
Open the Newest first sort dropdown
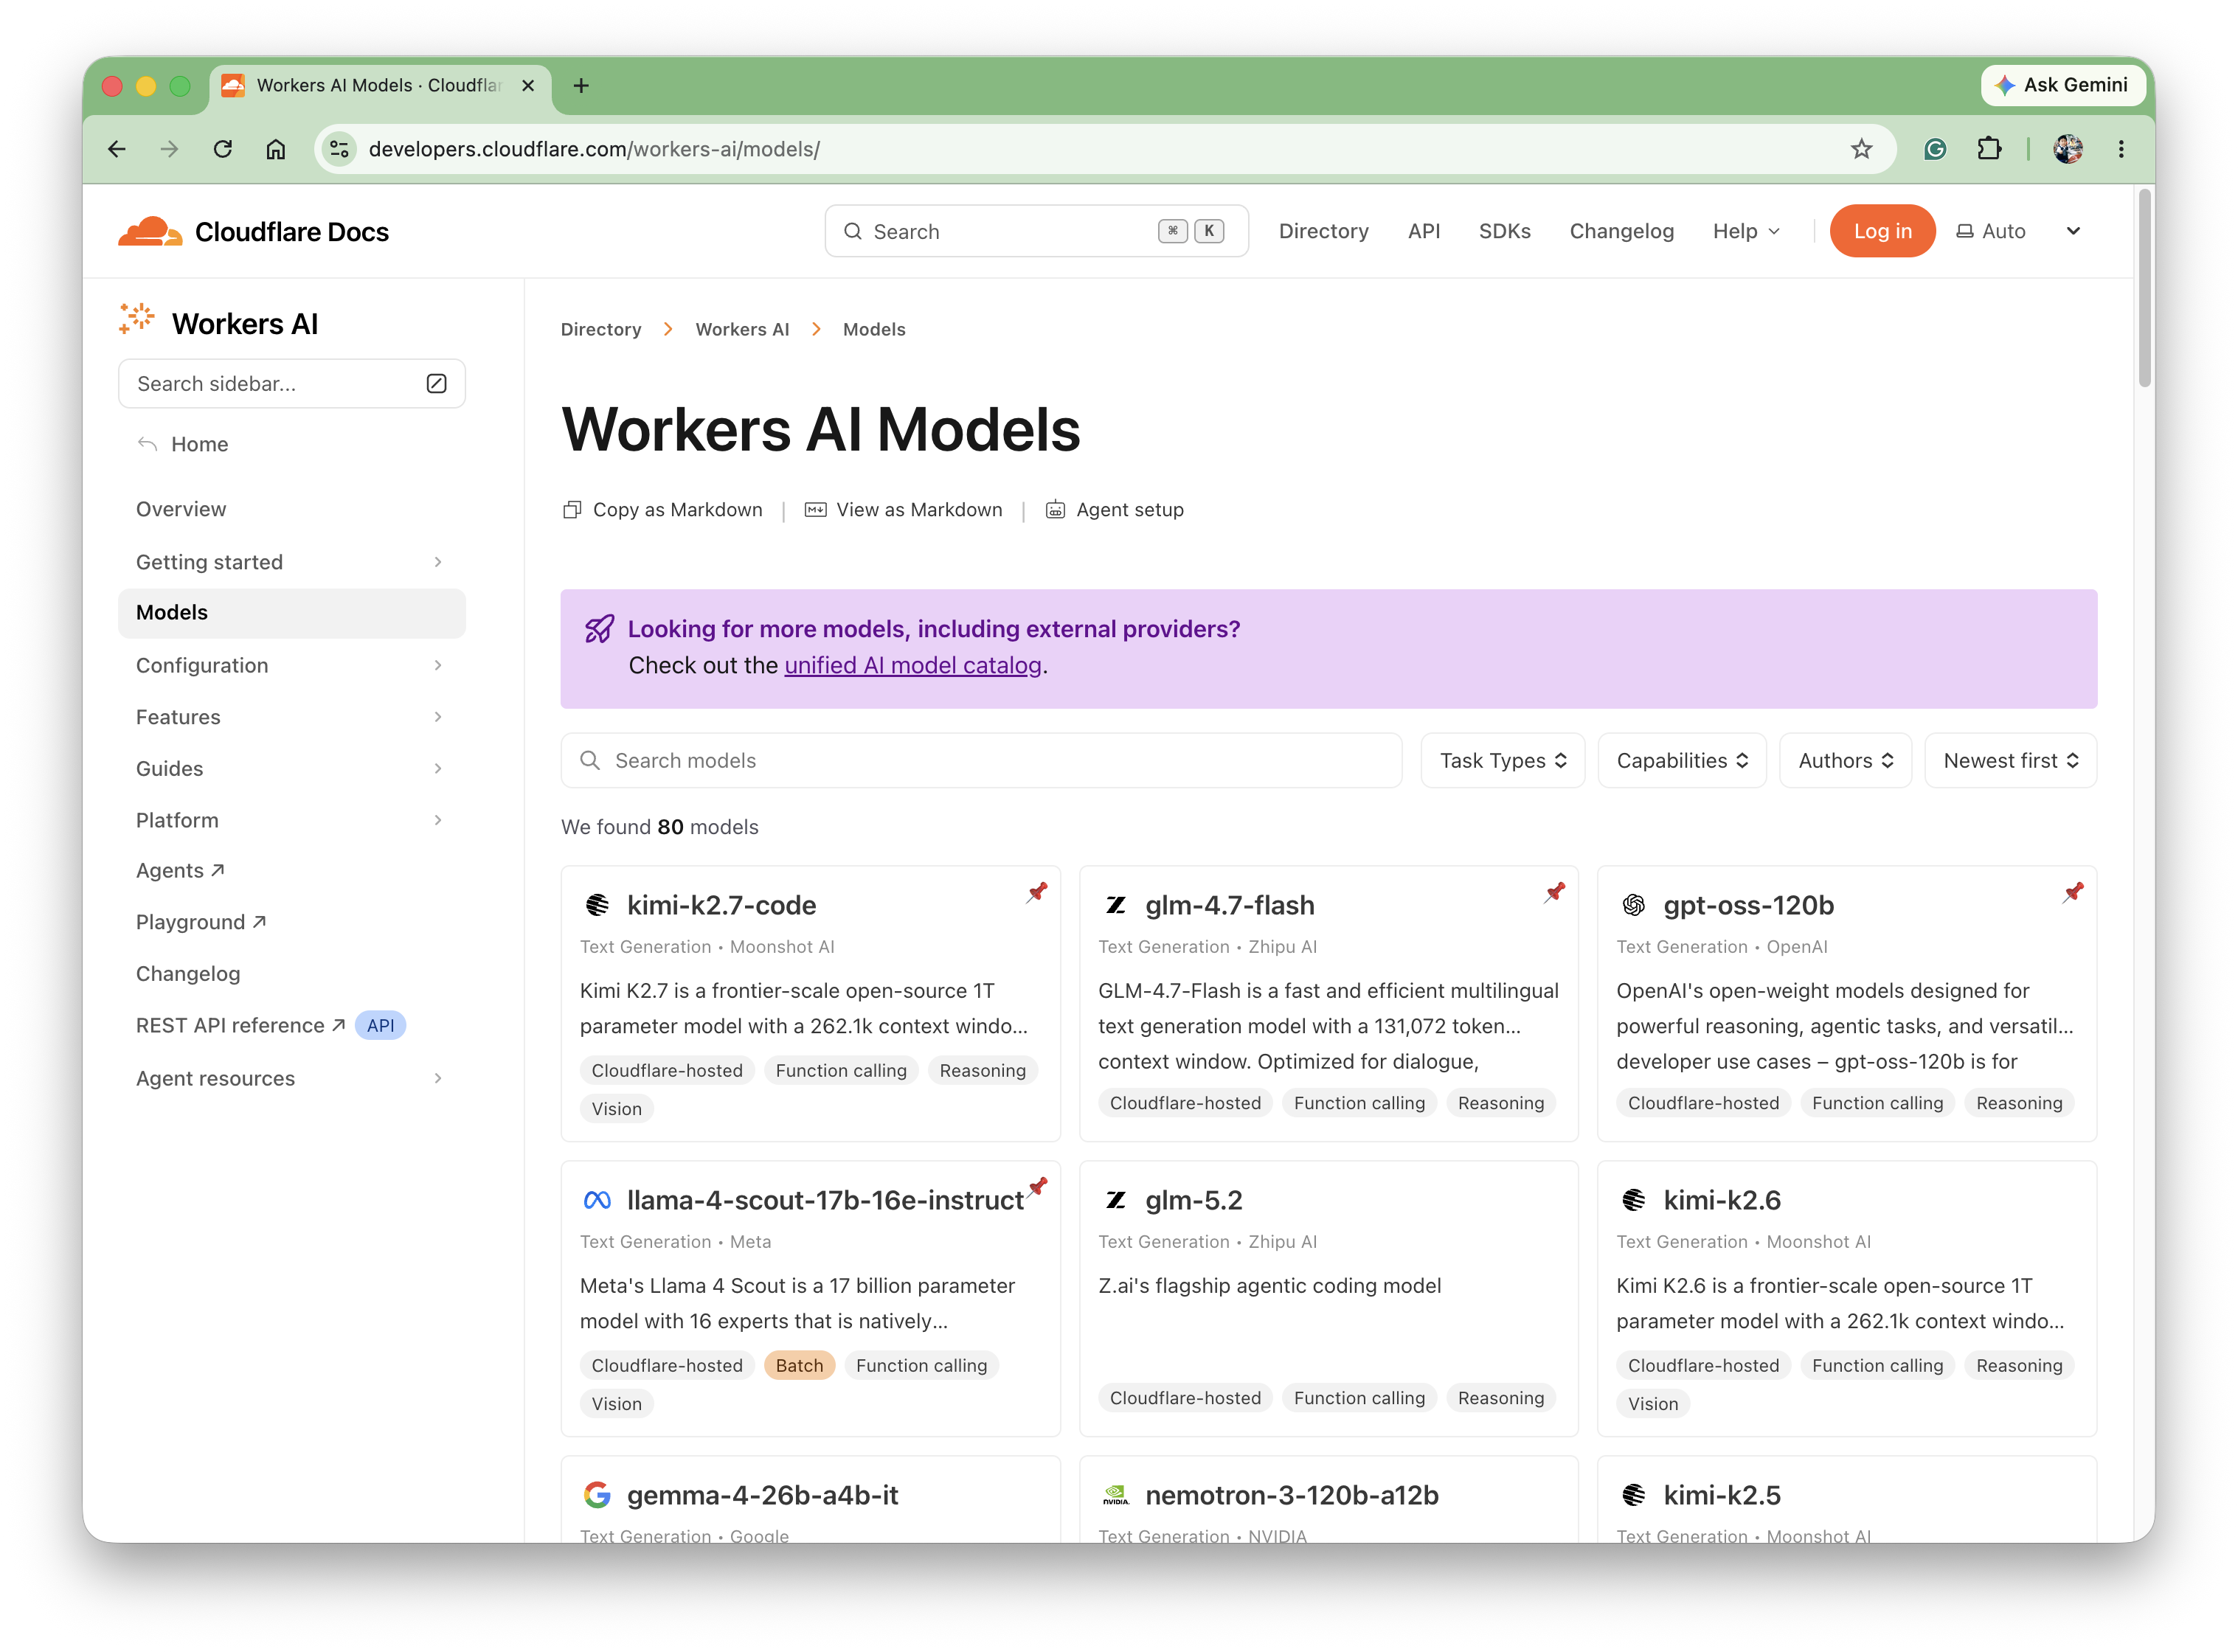(2011, 761)
